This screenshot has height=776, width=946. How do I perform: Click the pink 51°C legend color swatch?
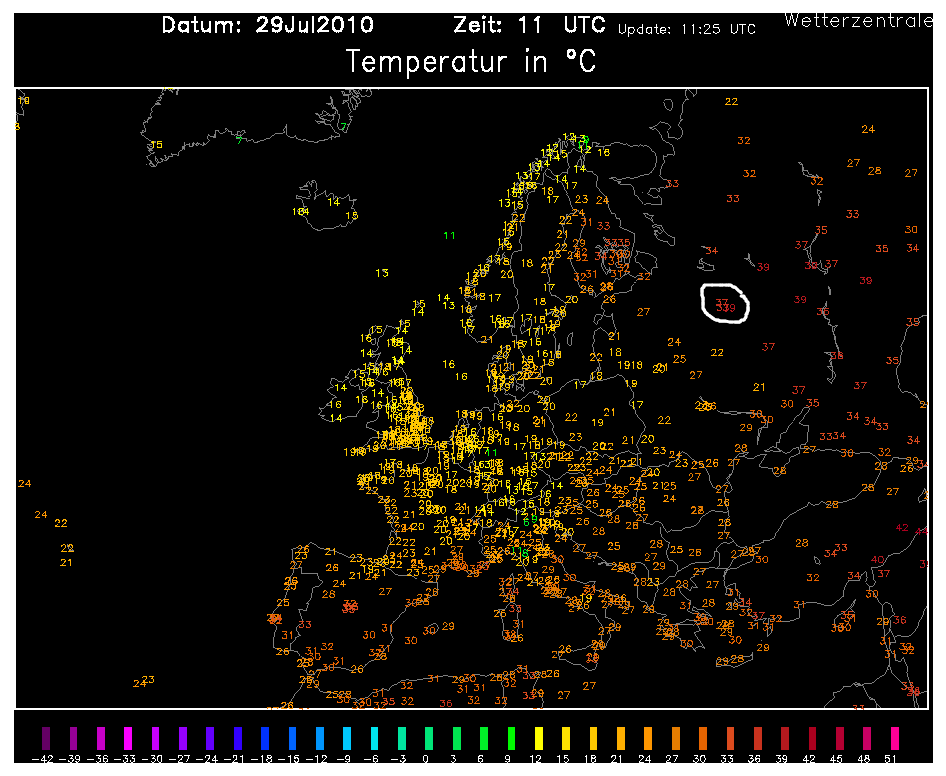pos(895,739)
